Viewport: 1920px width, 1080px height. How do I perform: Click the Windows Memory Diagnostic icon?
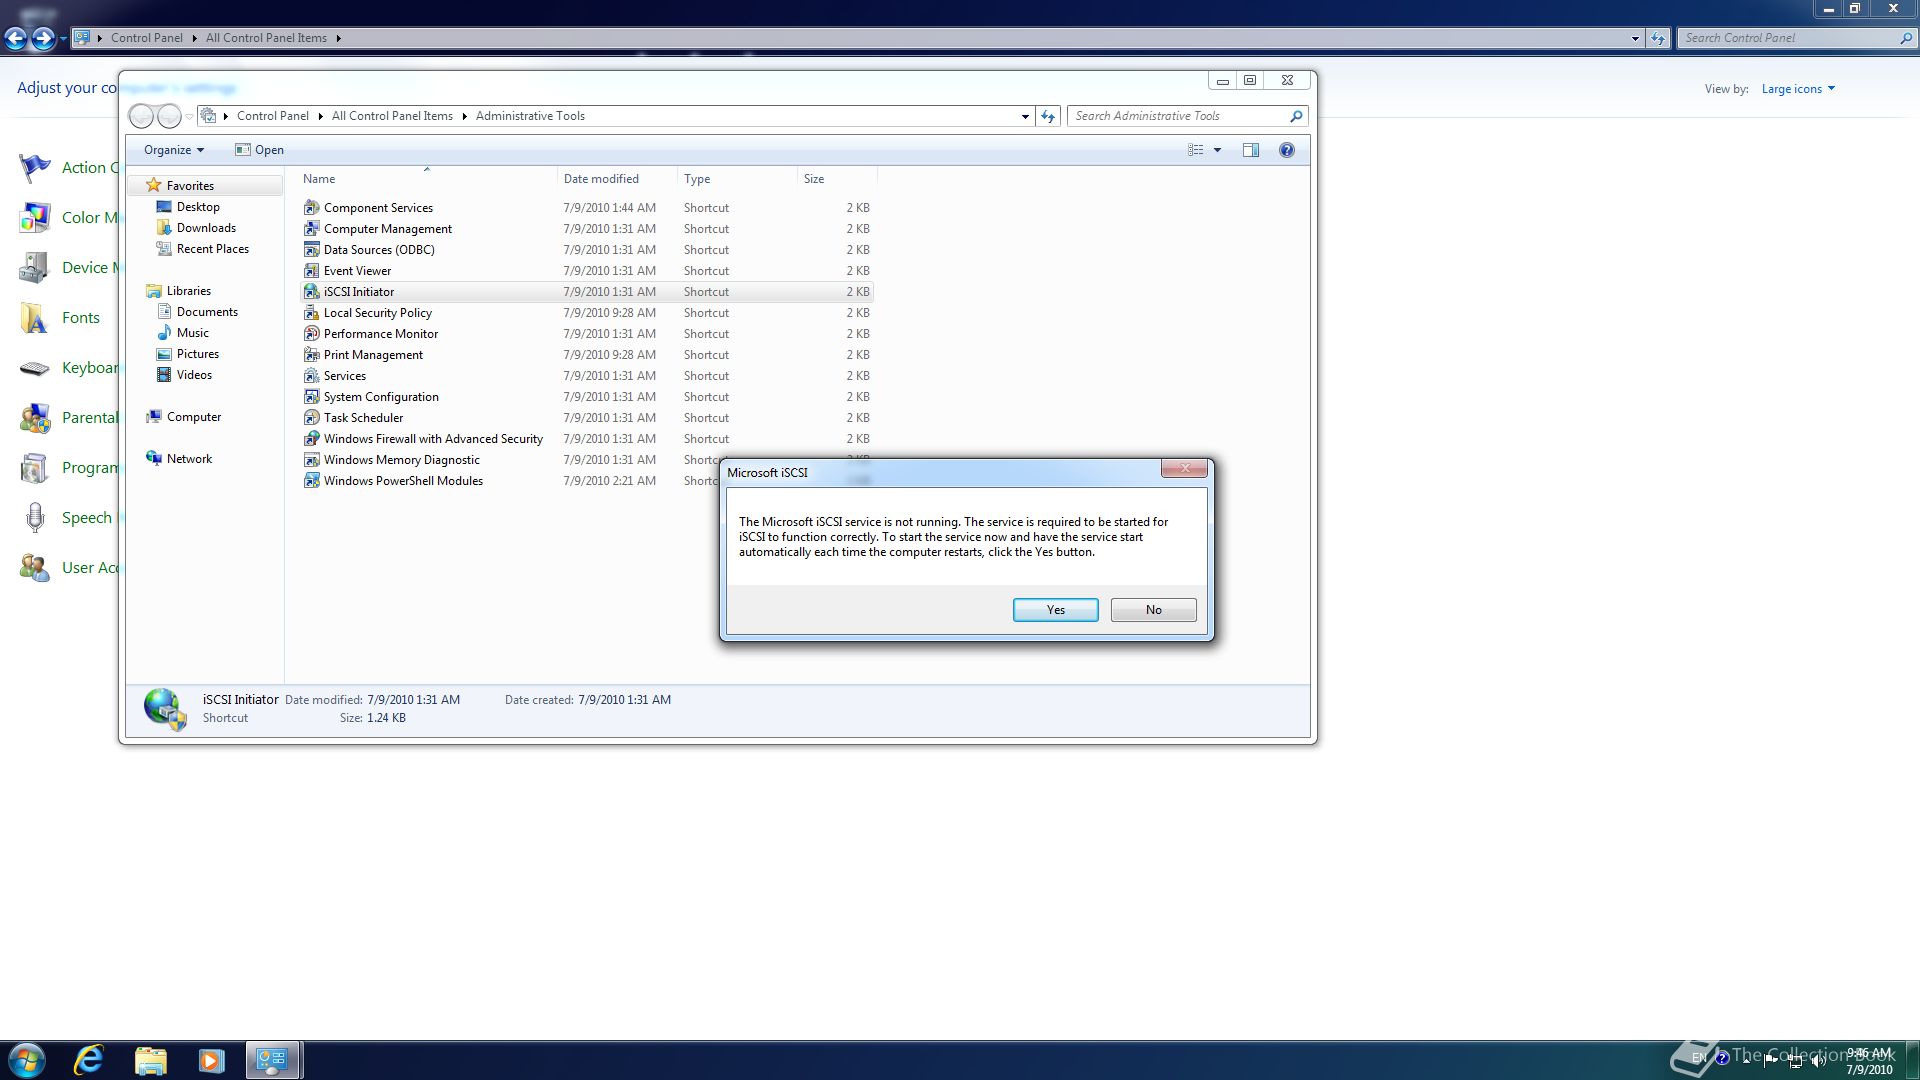(311, 460)
